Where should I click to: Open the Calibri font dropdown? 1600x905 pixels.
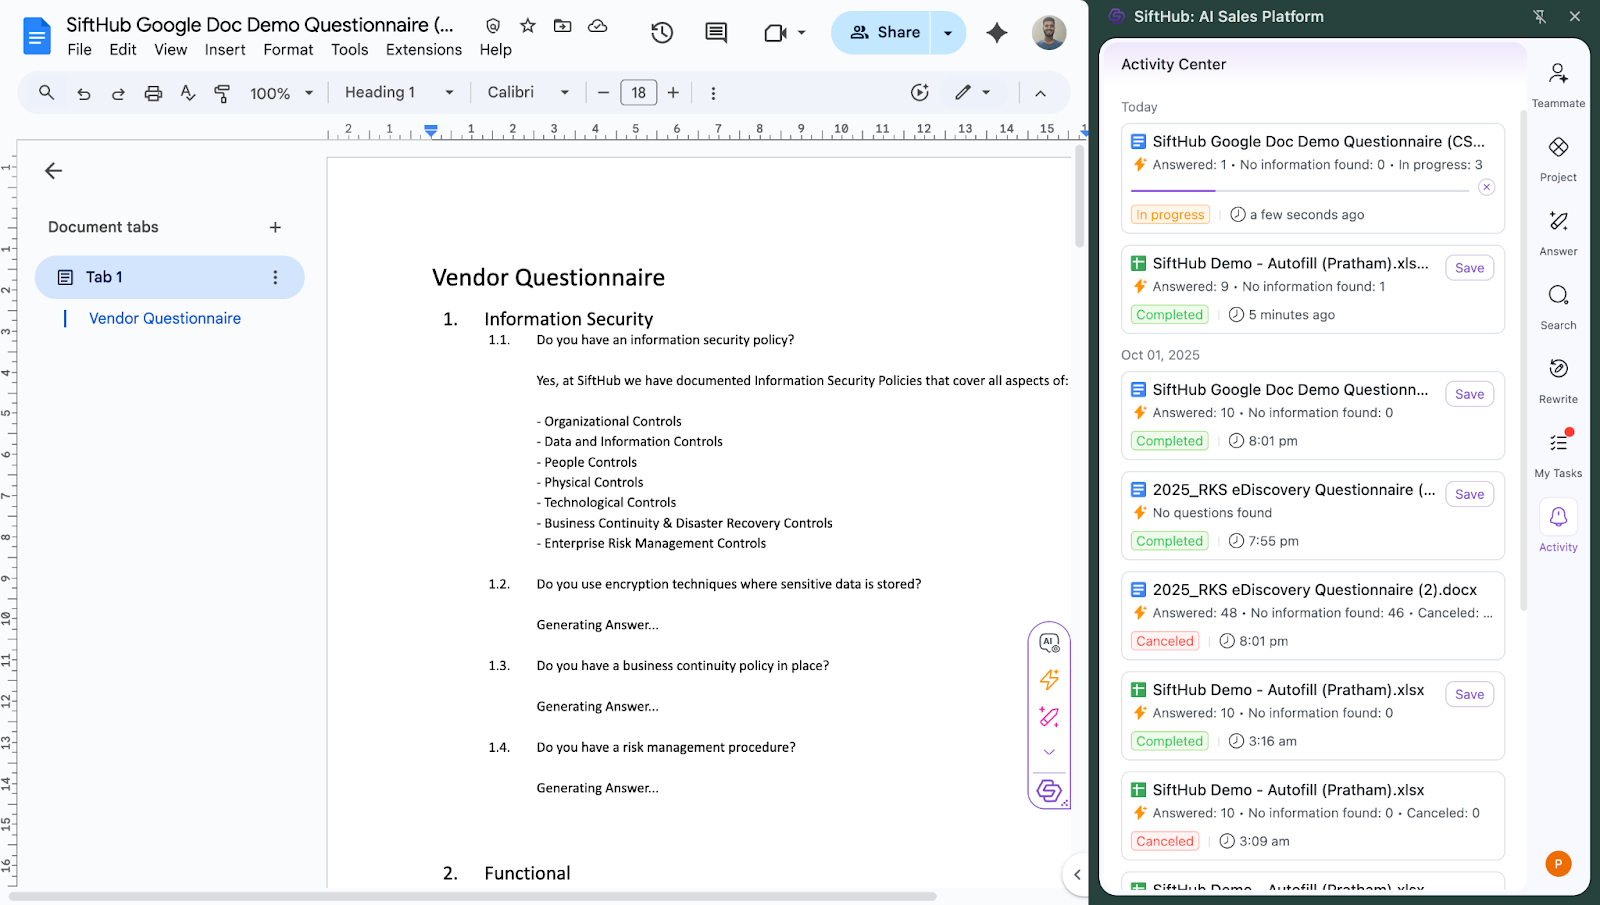point(528,93)
